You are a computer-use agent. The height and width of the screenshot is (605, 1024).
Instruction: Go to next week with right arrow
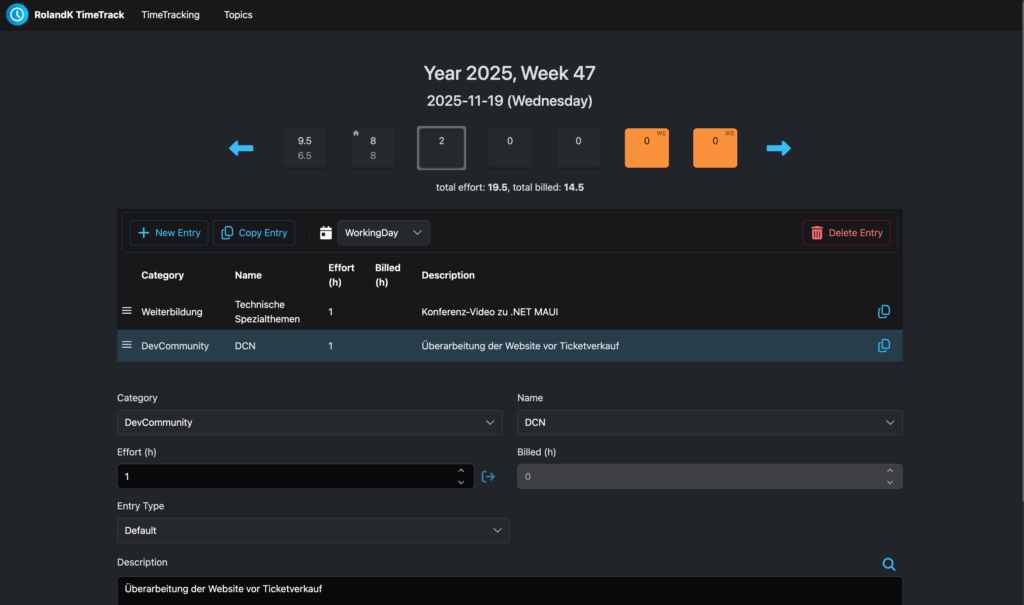pos(778,148)
